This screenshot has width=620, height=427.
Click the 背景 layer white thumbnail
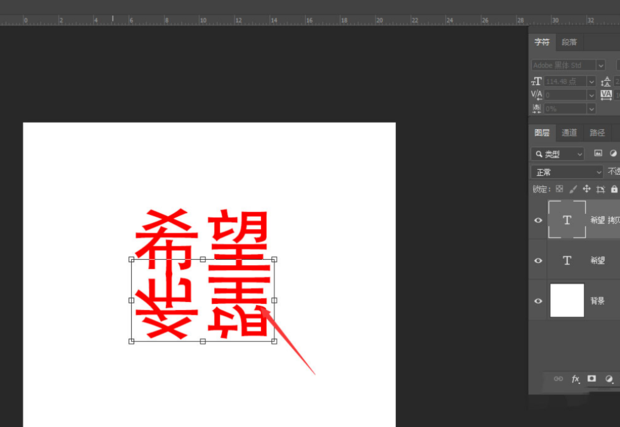(567, 300)
